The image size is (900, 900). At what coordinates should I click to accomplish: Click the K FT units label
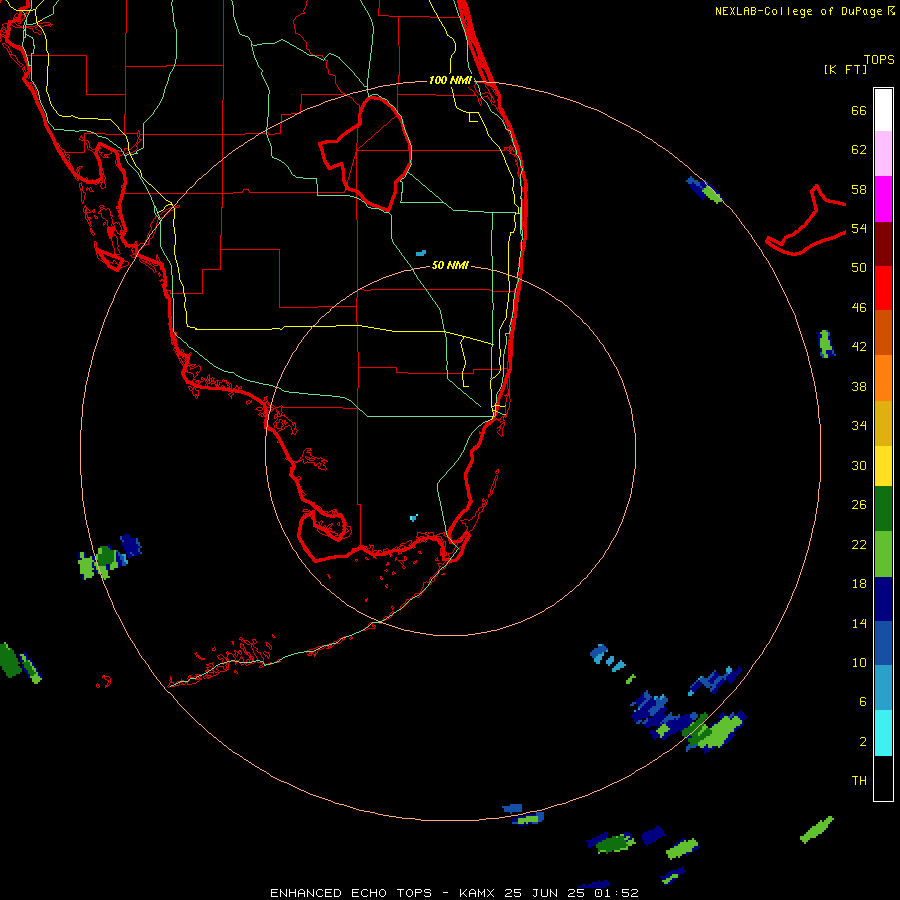coord(845,70)
